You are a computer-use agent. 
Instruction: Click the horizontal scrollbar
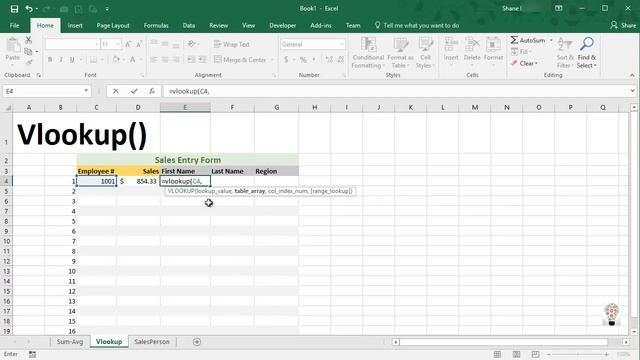click(x=503, y=342)
